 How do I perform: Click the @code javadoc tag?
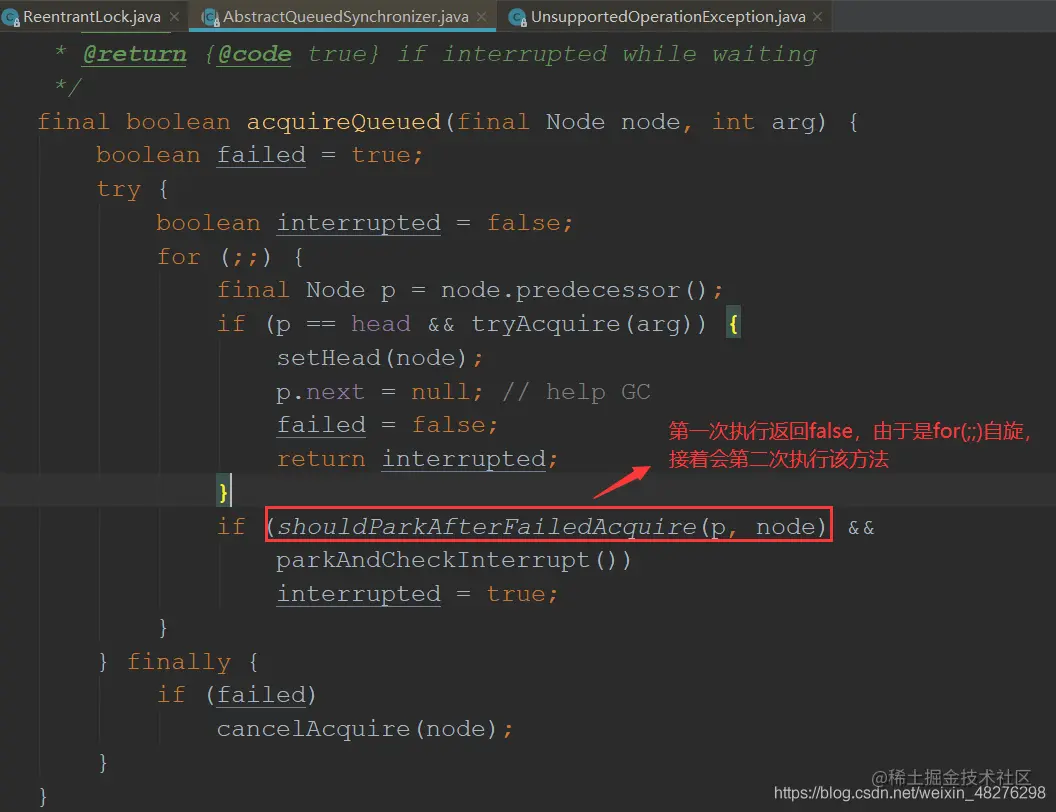(255, 54)
